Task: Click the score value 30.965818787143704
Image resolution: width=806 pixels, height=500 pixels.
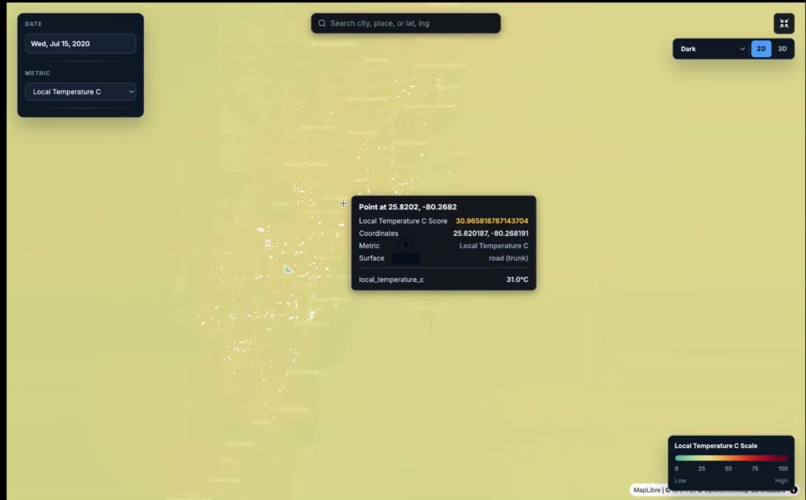Action: (492, 221)
